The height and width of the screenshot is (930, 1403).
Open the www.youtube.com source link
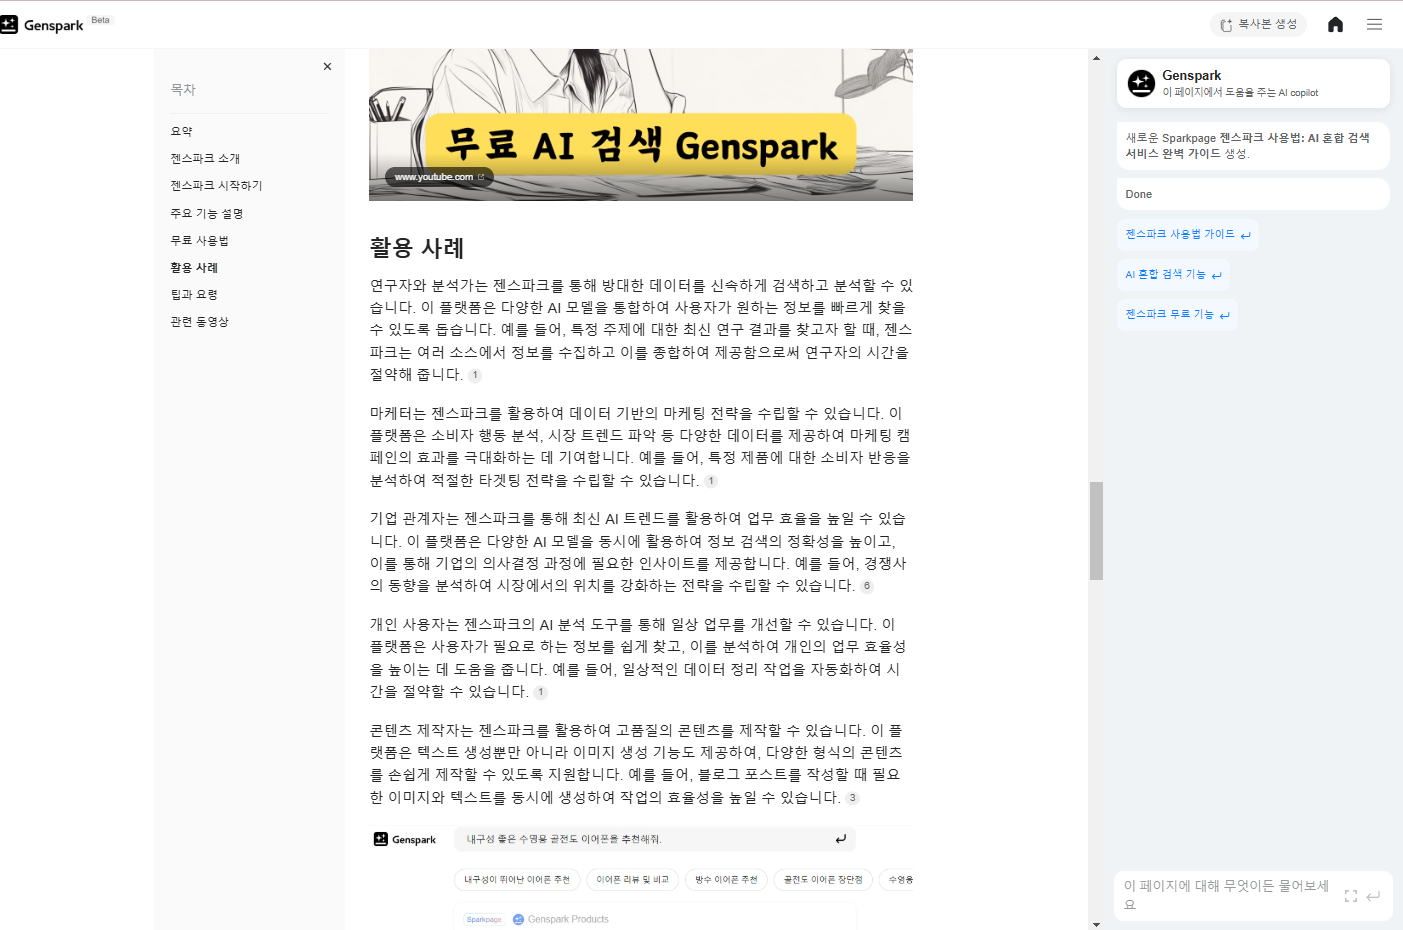(439, 177)
